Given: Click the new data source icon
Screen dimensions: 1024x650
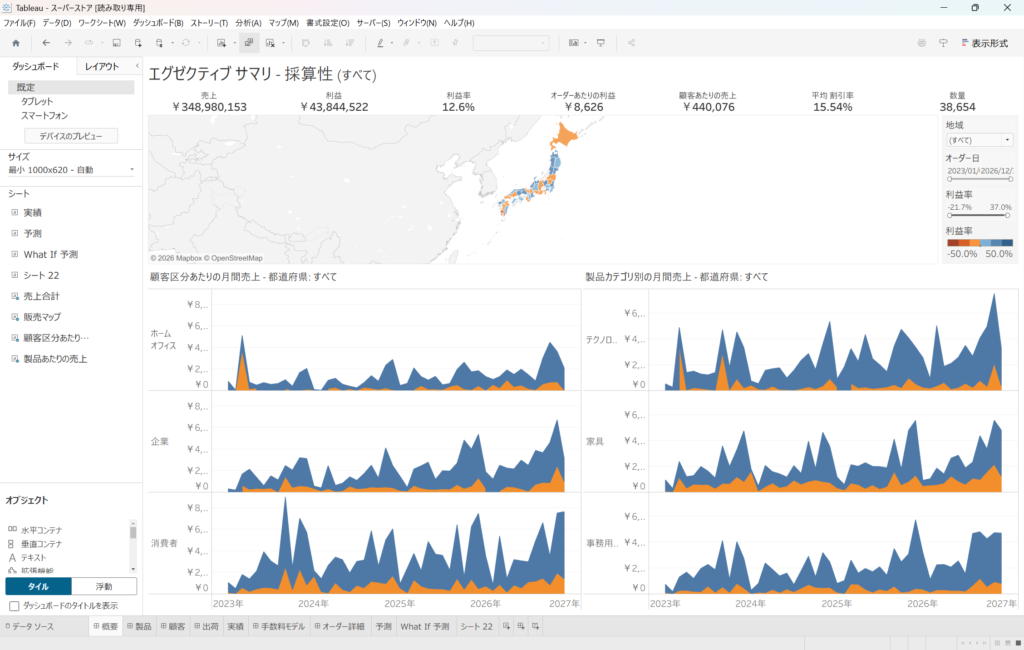Looking at the screenshot, I should (x=138, y=43).
